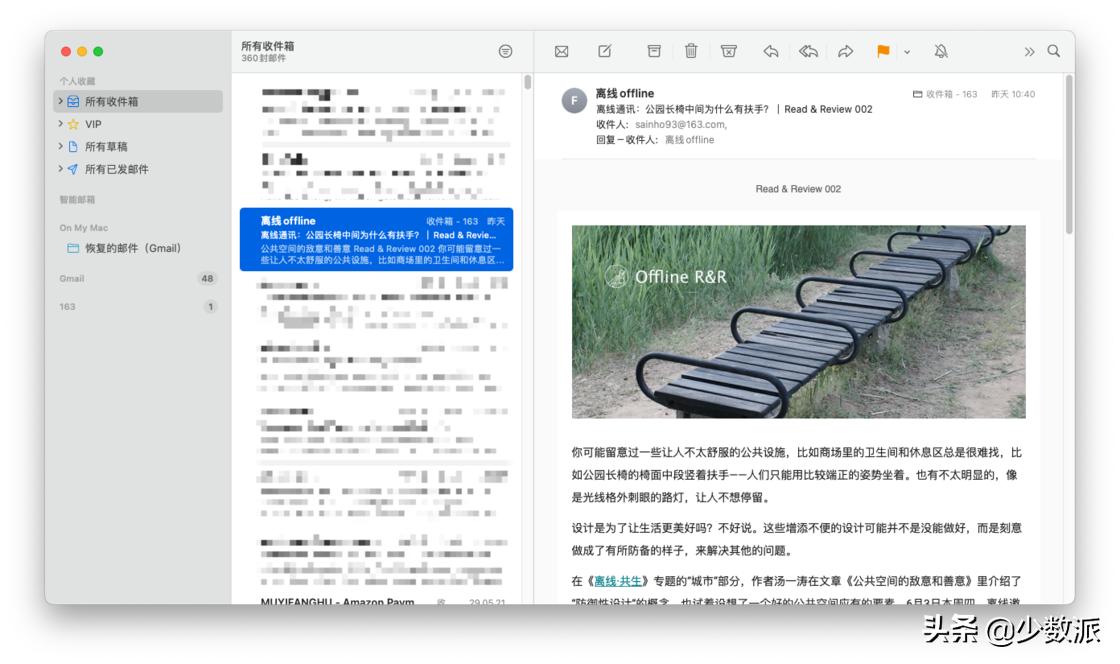1120x664 pixels.
Task: Mute the conversation bell icon
Action: click(941, 51)
